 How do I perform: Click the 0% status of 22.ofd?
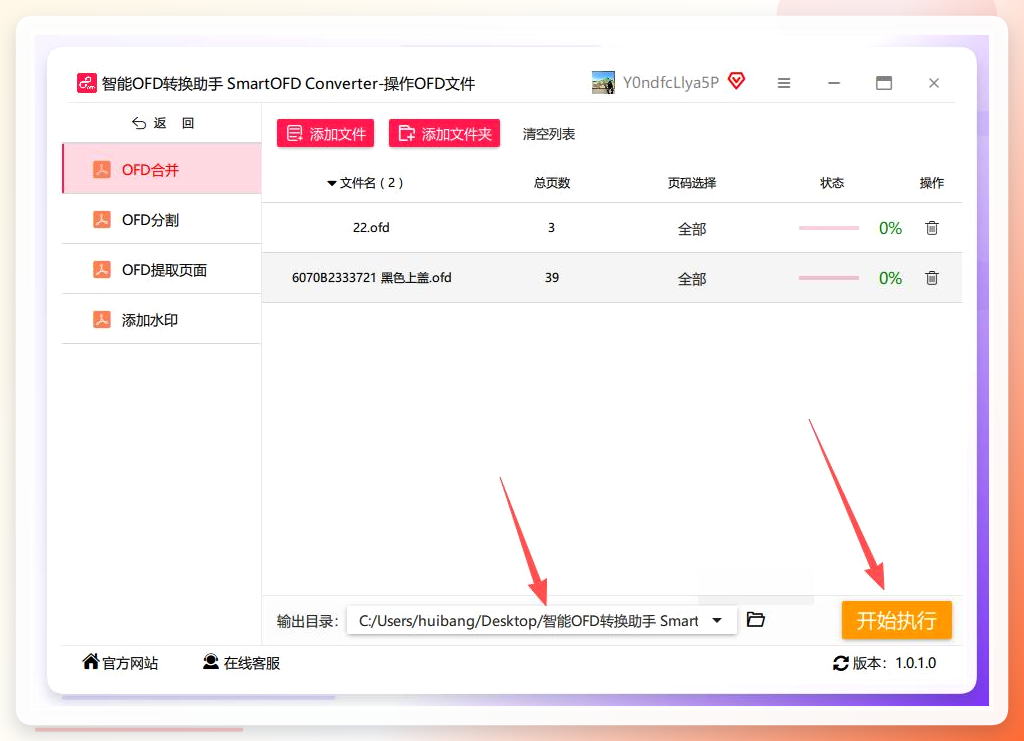(890, 228)
